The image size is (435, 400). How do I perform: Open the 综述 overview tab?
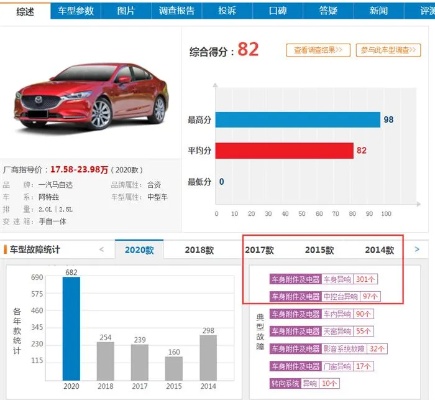coord(25,11)
